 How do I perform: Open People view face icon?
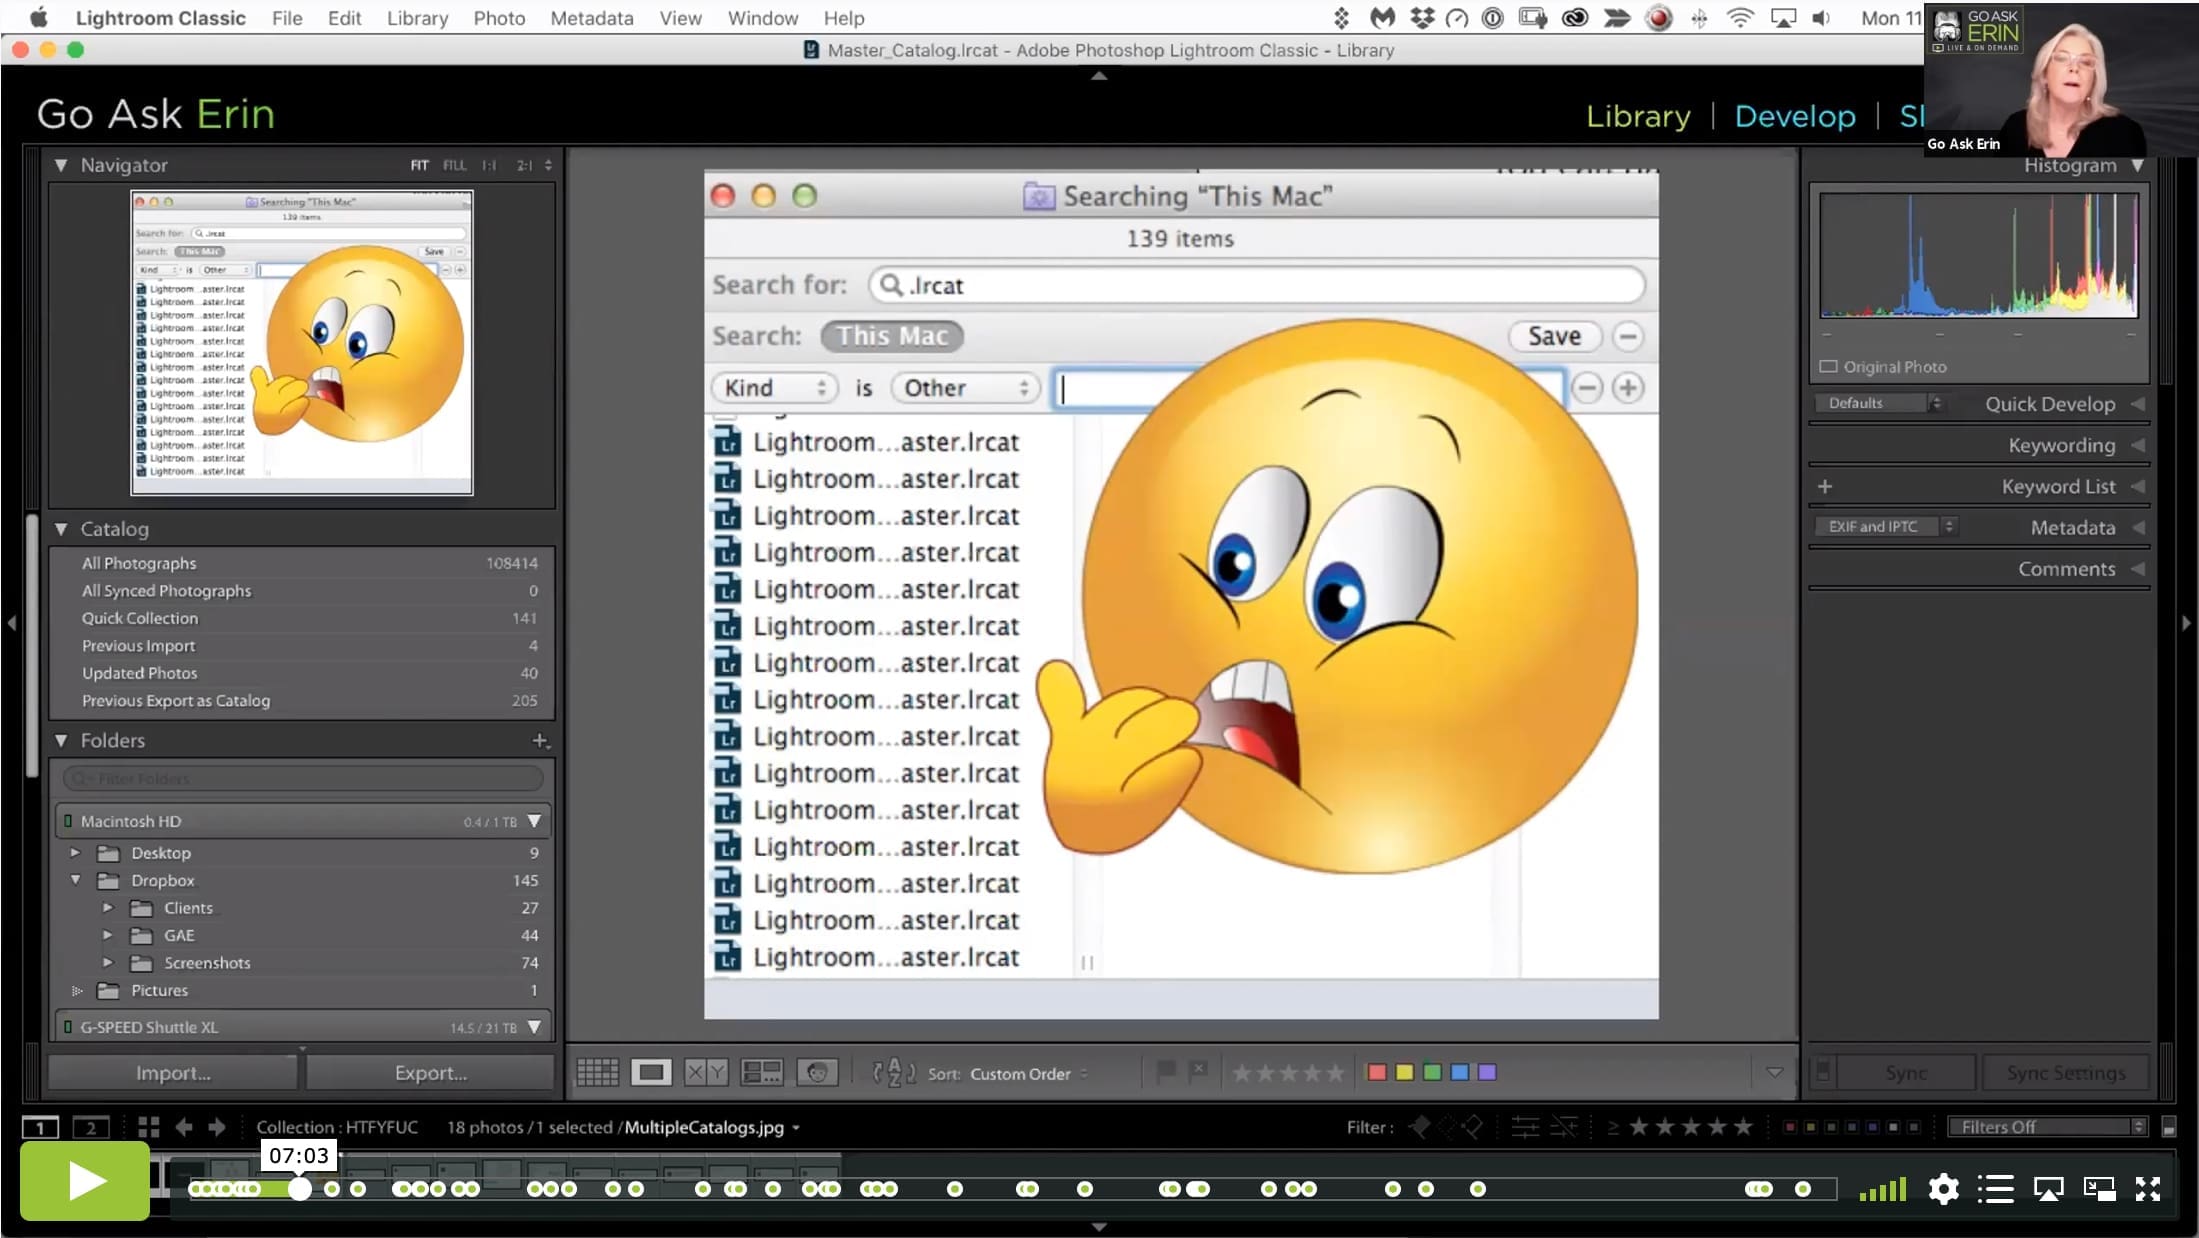coord(817,1073)
